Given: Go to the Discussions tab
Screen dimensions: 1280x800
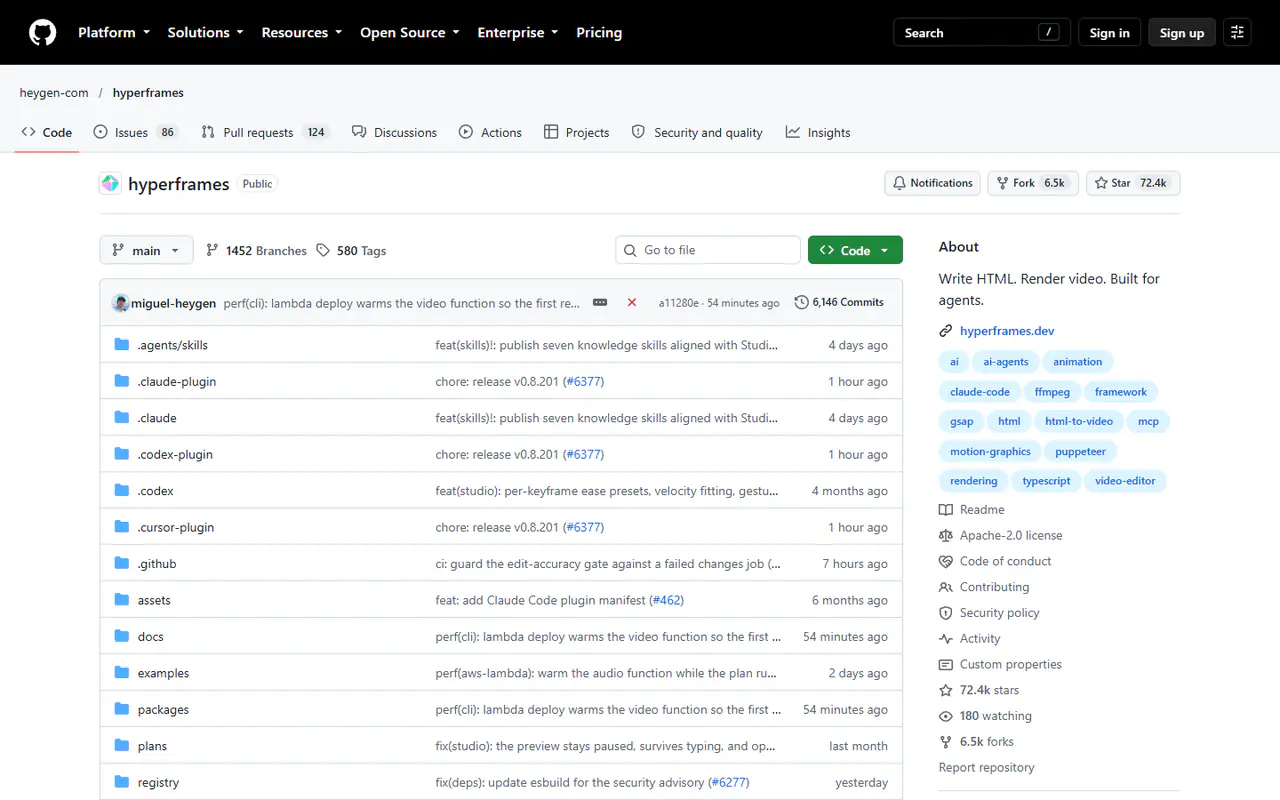Looking at the screenshot, I should [x=394, y=132].
